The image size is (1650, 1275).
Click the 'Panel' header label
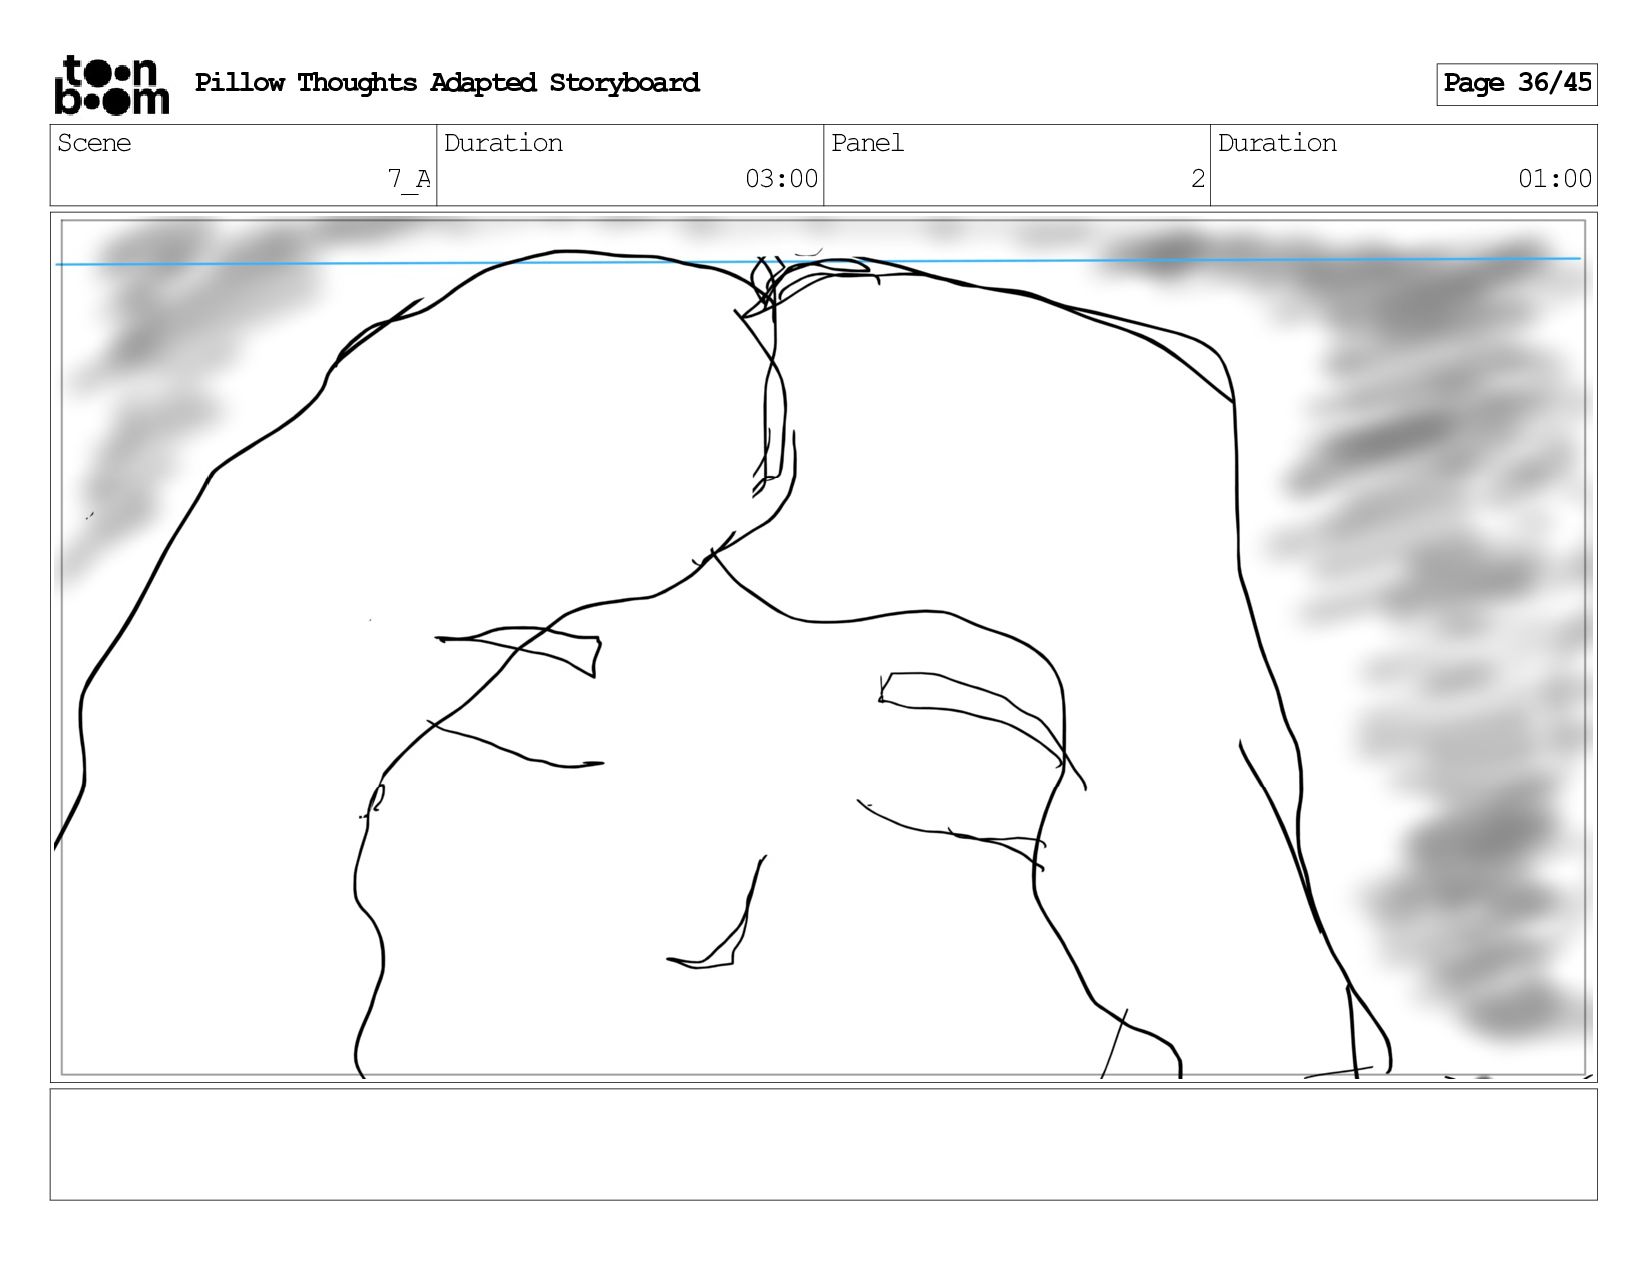click(x=867, y=143)
